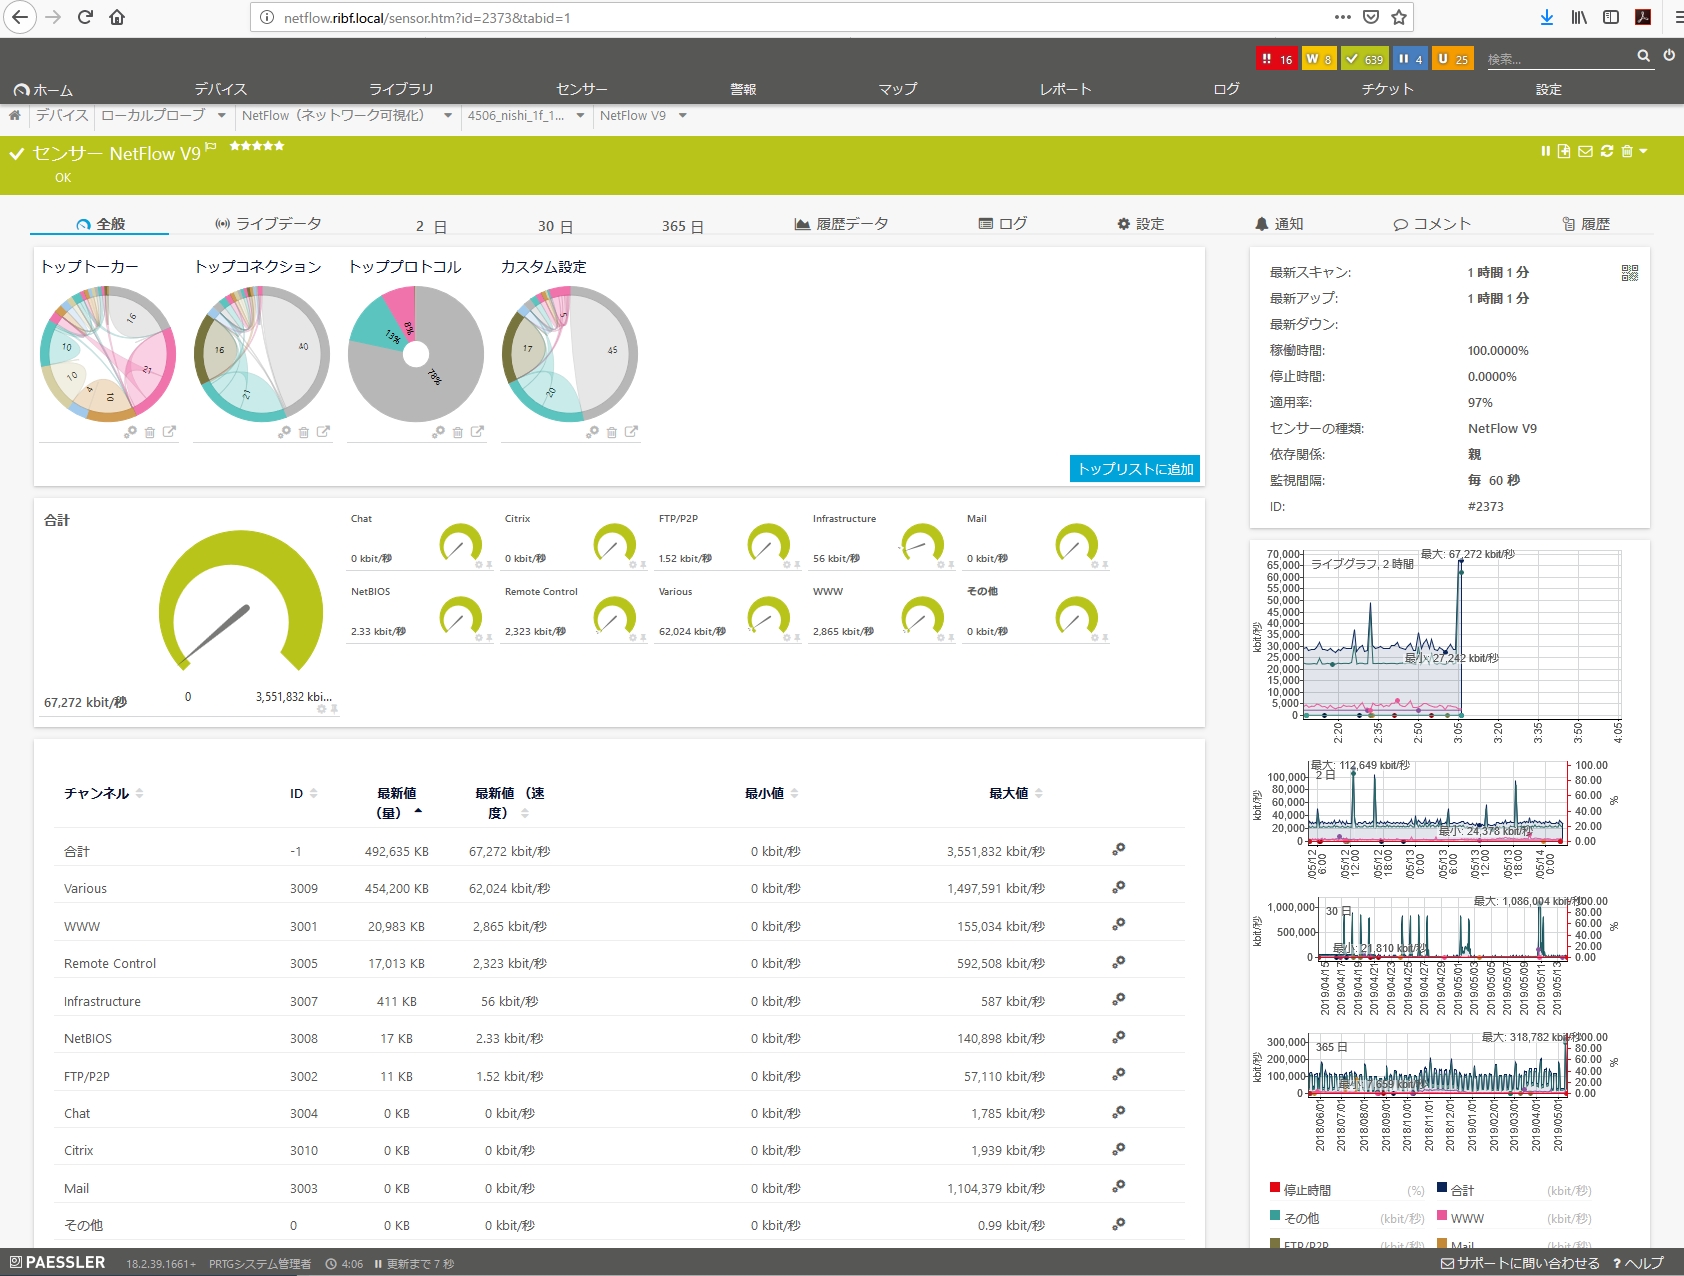Reload the page with browser refresh icon
The width and height of the screenshot is (1684, 1276).
(85, 17)
